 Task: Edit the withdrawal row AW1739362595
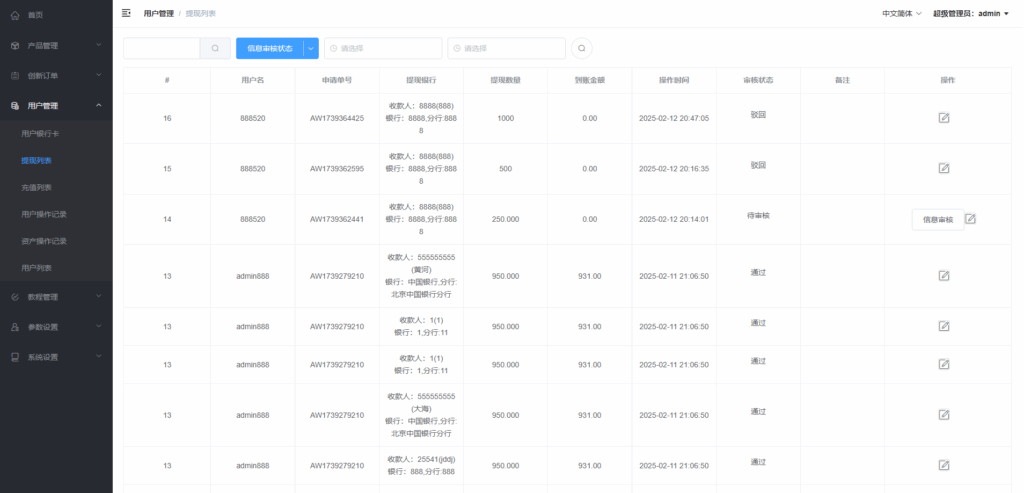coord(944,168)
